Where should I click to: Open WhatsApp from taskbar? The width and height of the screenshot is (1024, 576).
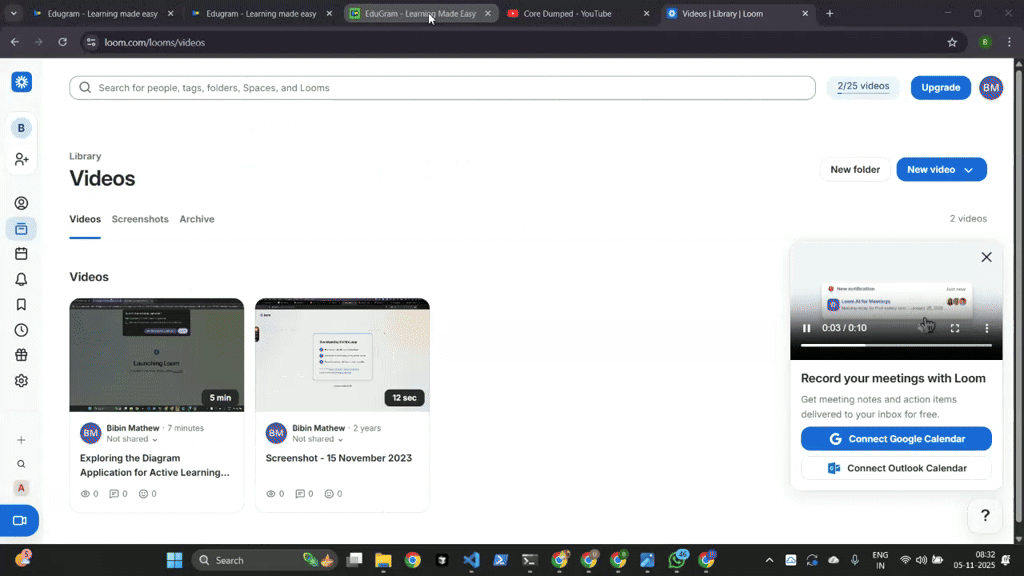pos(677,560)
